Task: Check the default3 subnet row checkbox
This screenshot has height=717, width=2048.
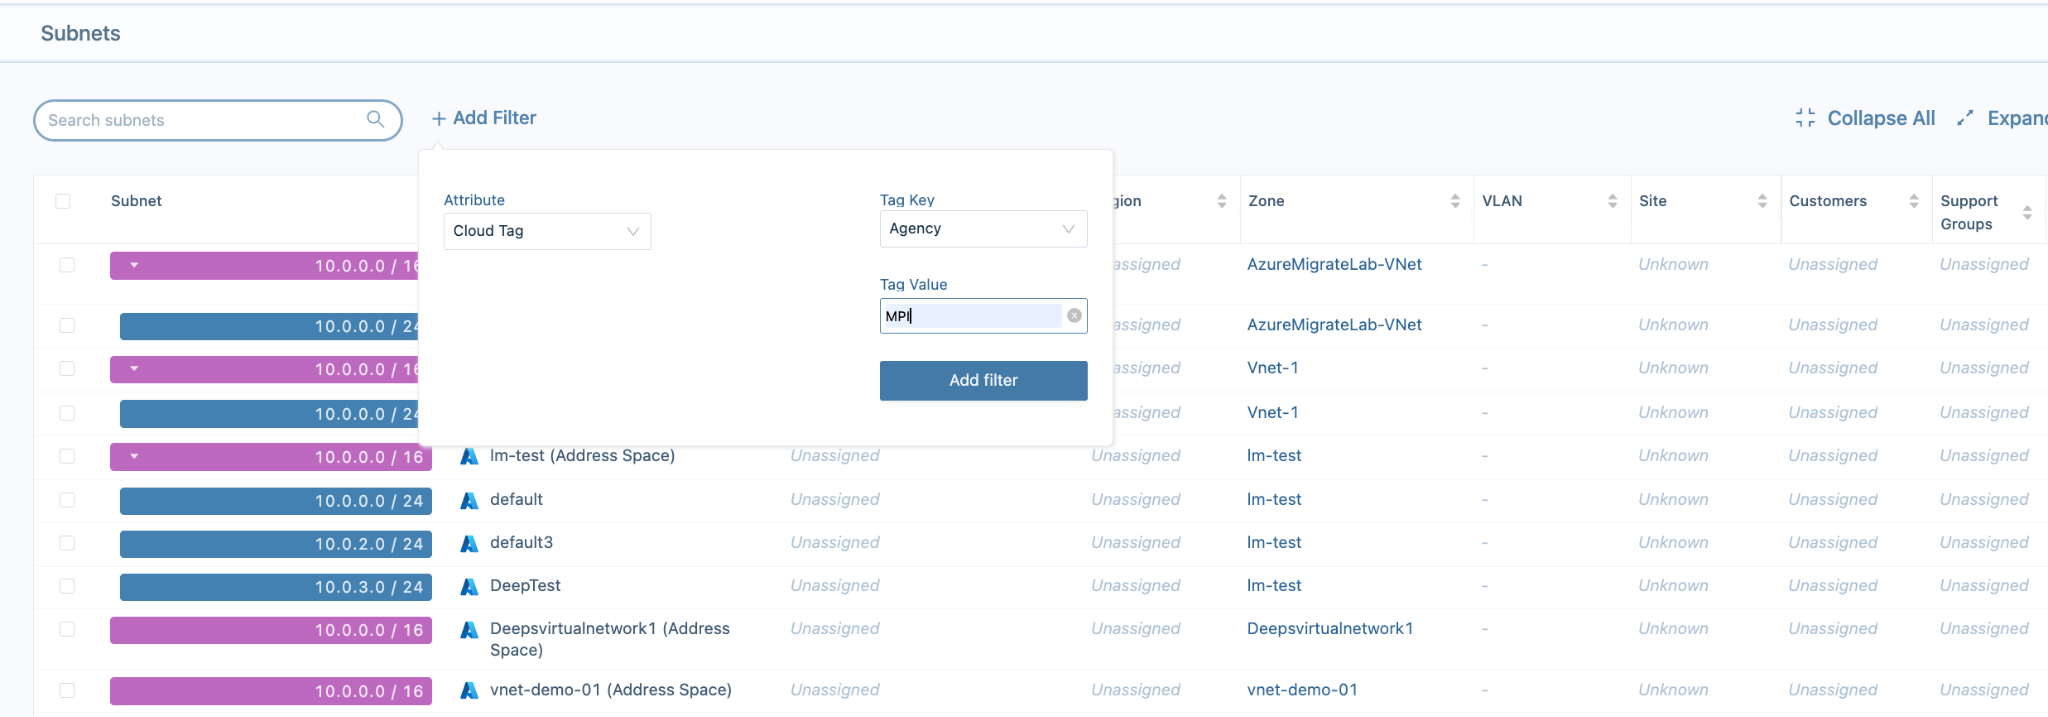Action: pyautogui.click(x=67, y=543)
